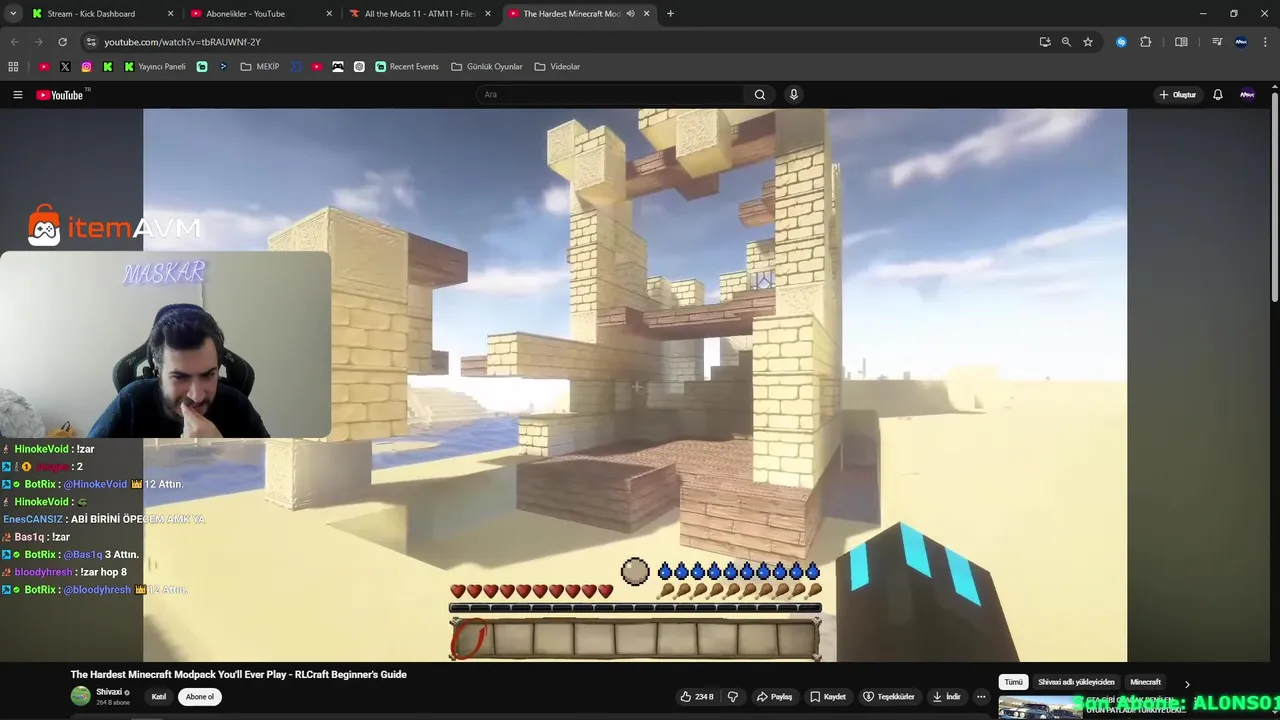
Task: Open YouTube notifications bell
Action: coord(1218,95)
